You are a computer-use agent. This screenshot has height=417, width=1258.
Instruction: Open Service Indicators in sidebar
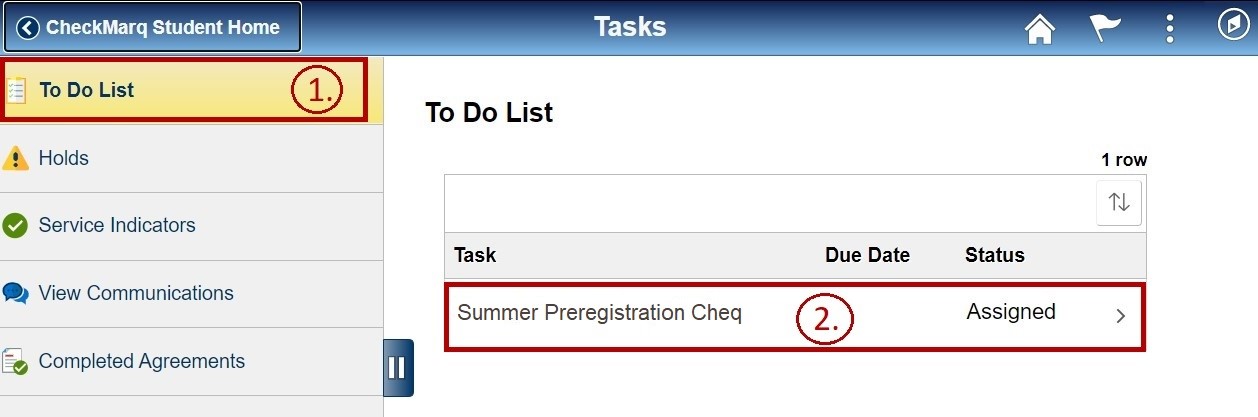117,226
